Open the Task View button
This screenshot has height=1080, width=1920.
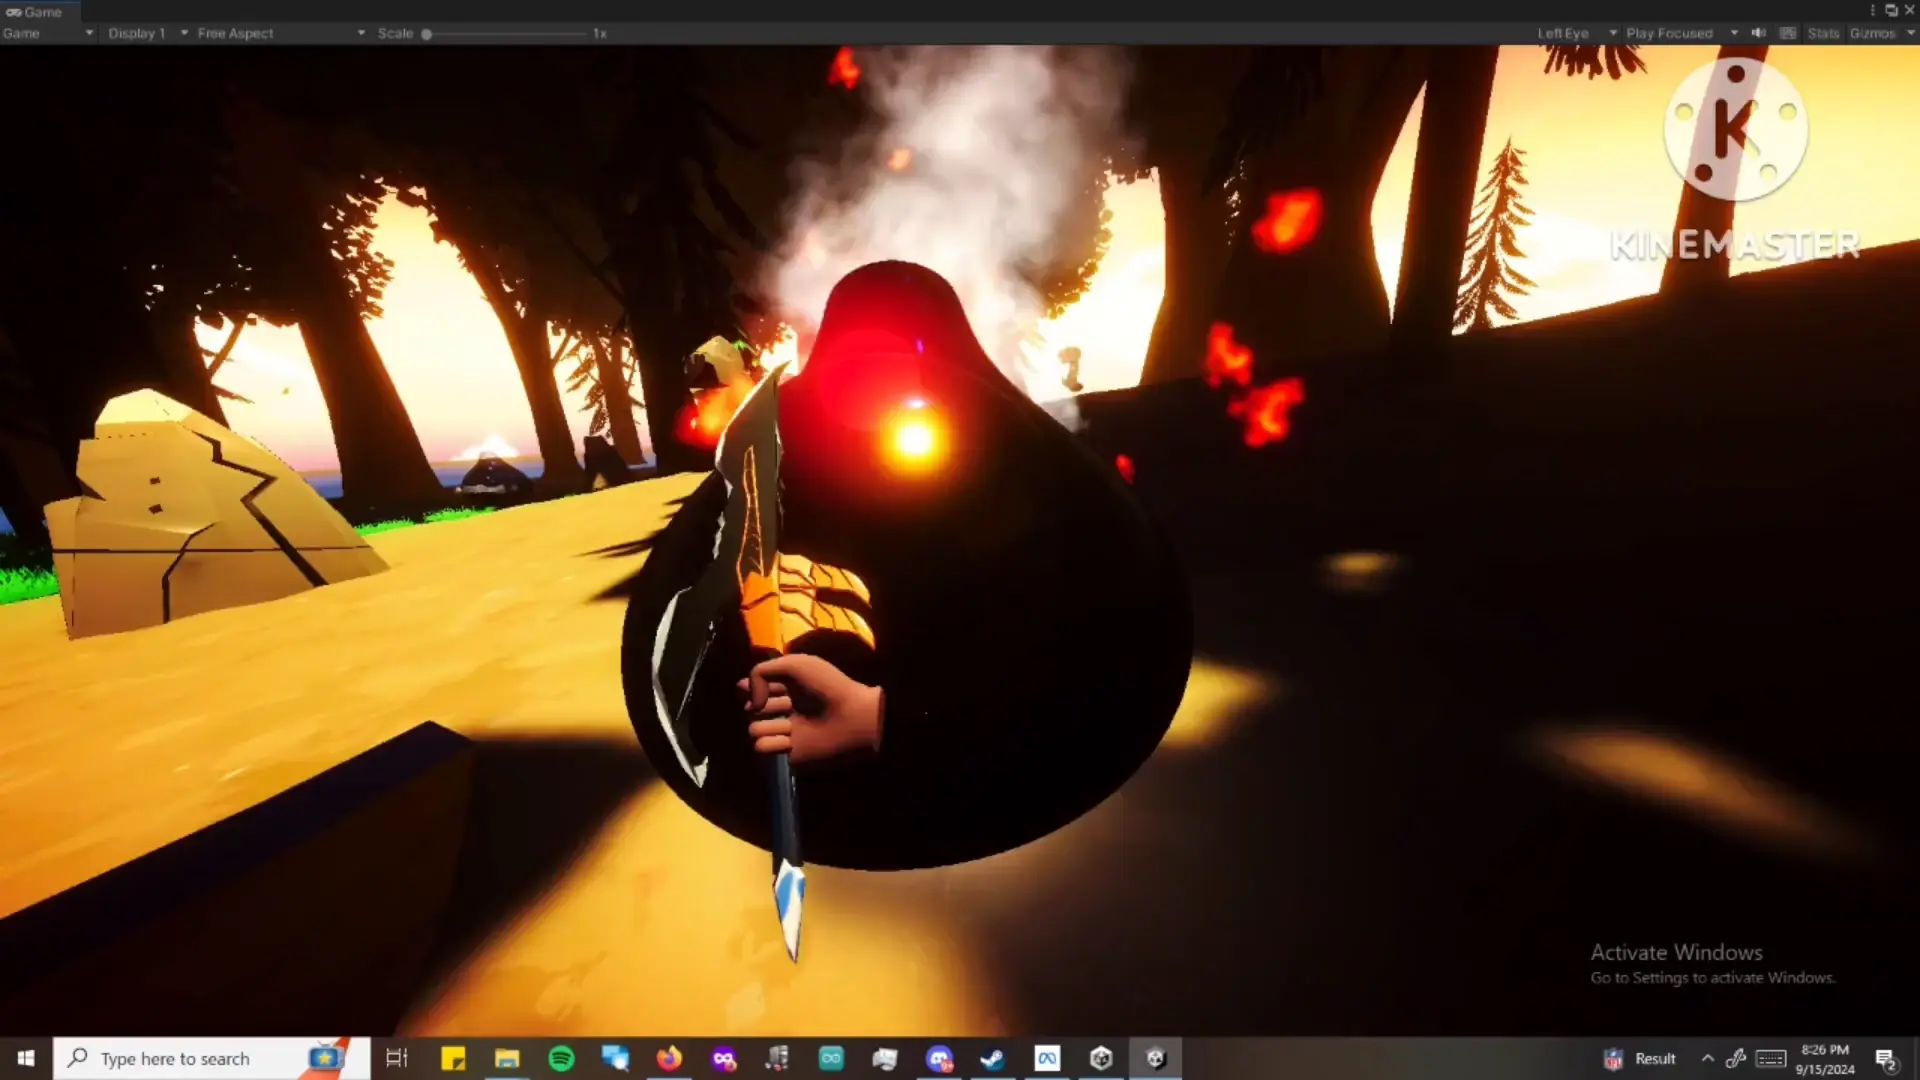click(397, 1058)
